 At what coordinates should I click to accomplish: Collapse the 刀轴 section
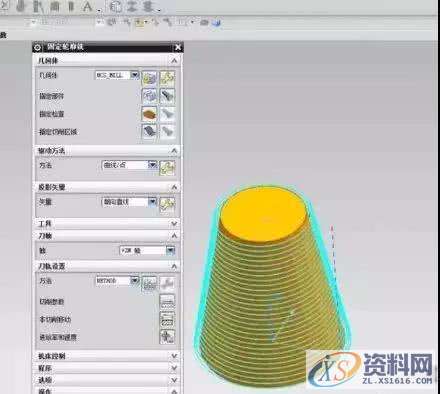point(174,236)
